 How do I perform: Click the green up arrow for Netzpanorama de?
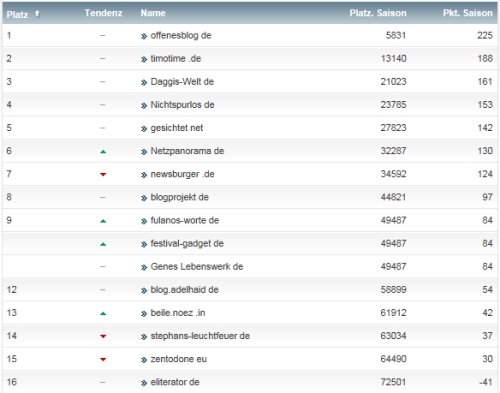pos(103,152)
